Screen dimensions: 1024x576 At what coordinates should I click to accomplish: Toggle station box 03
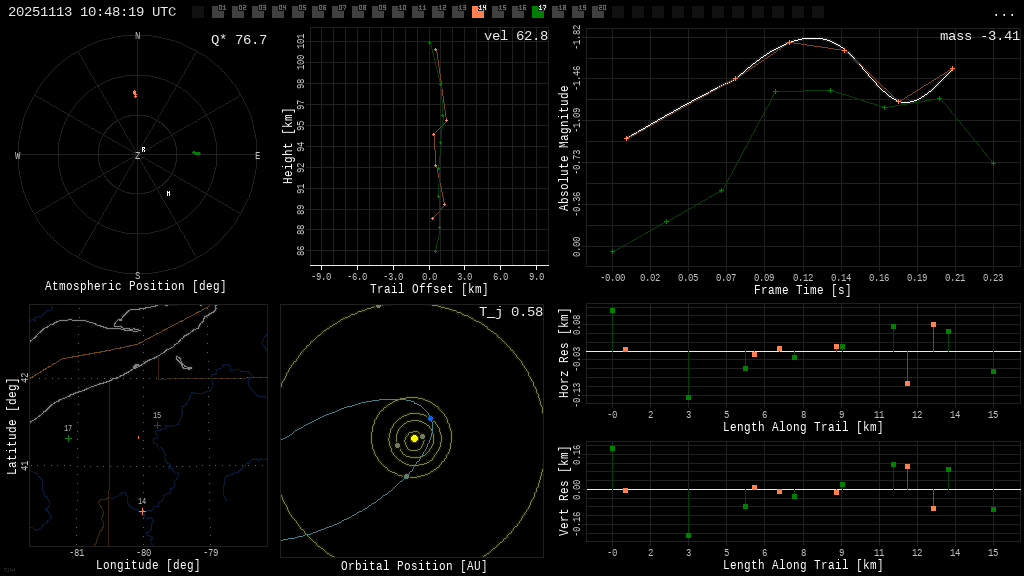pyautogui.click(x=258, y=12)
